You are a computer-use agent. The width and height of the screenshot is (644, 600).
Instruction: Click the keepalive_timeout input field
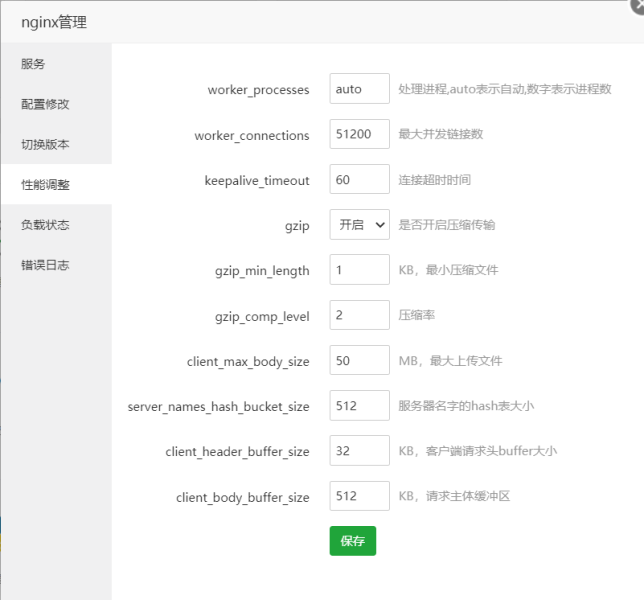pos(359,179)
